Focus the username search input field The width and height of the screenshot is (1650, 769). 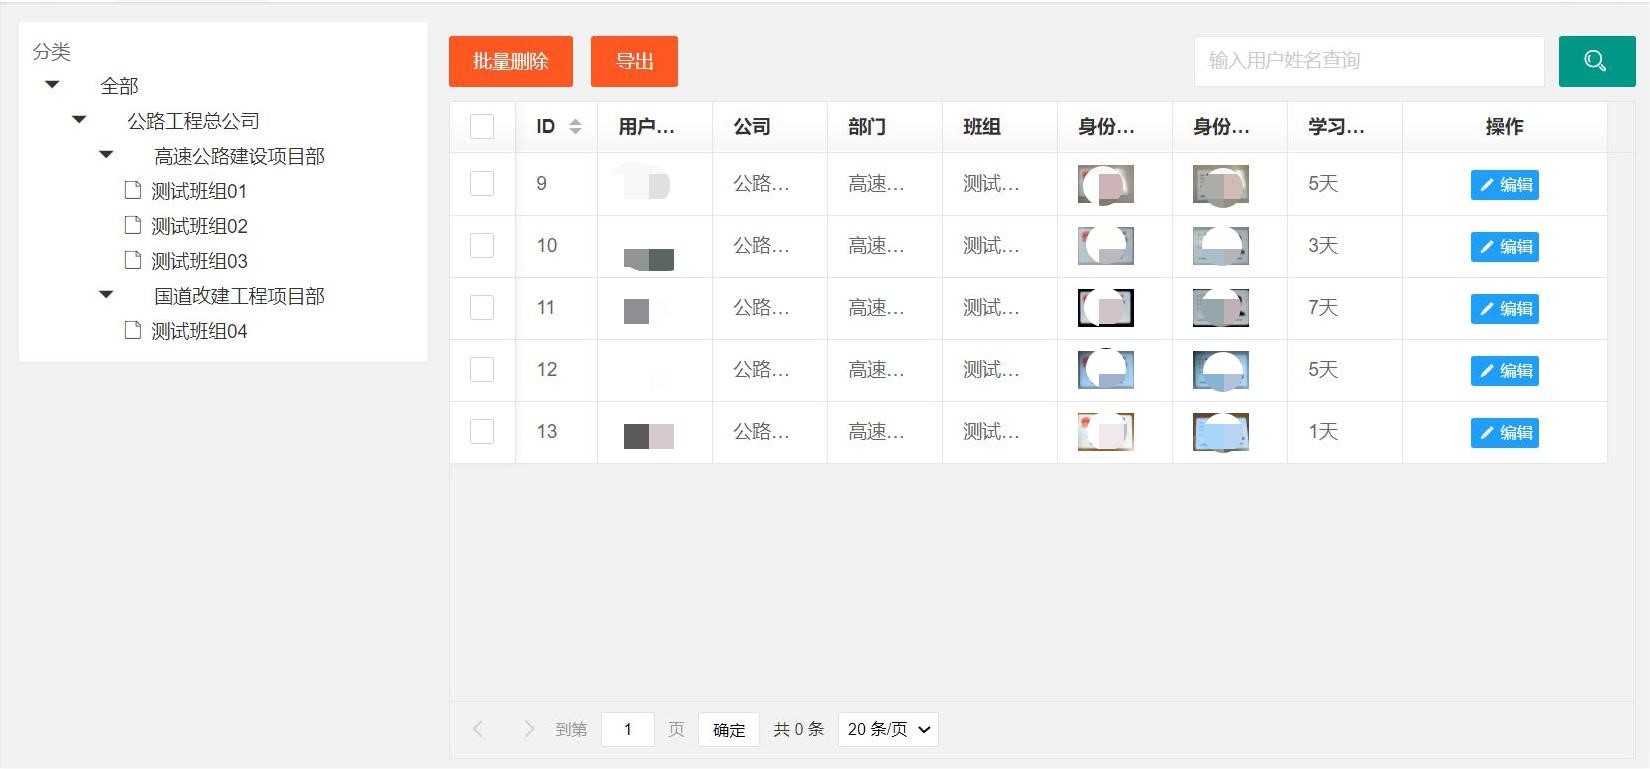(1368, 61)
